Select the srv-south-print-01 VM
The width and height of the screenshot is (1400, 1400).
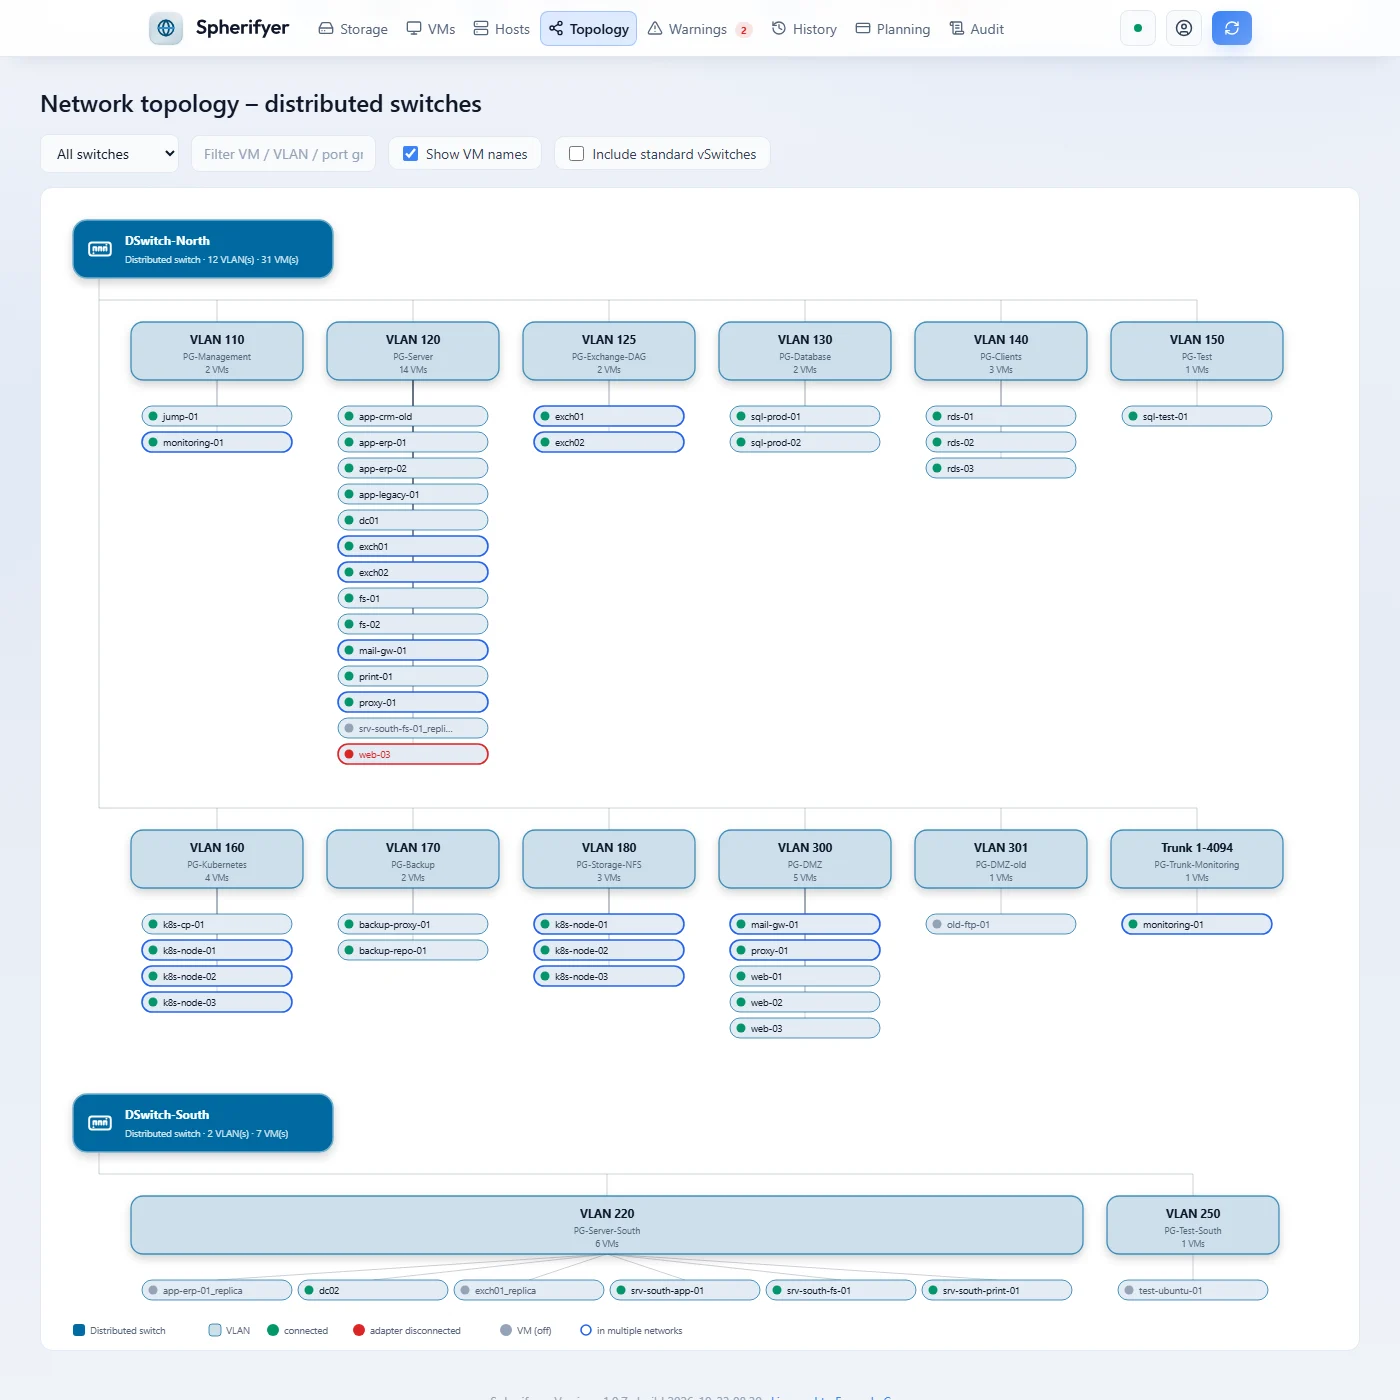pyautogui.click(x=997, y=1290)
